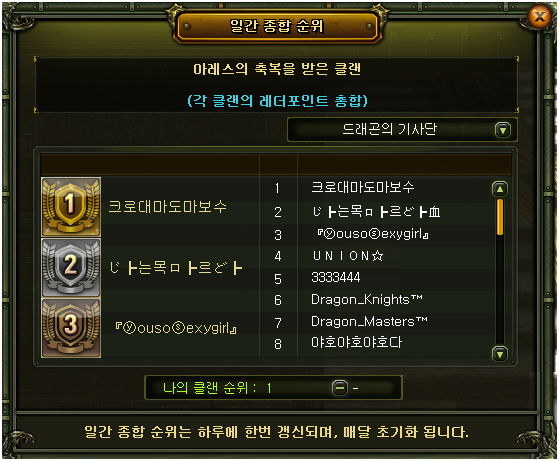Screen dimensions: 559x461
Task: Click the ranking list scroll up arrow
Action: [500, 189]
